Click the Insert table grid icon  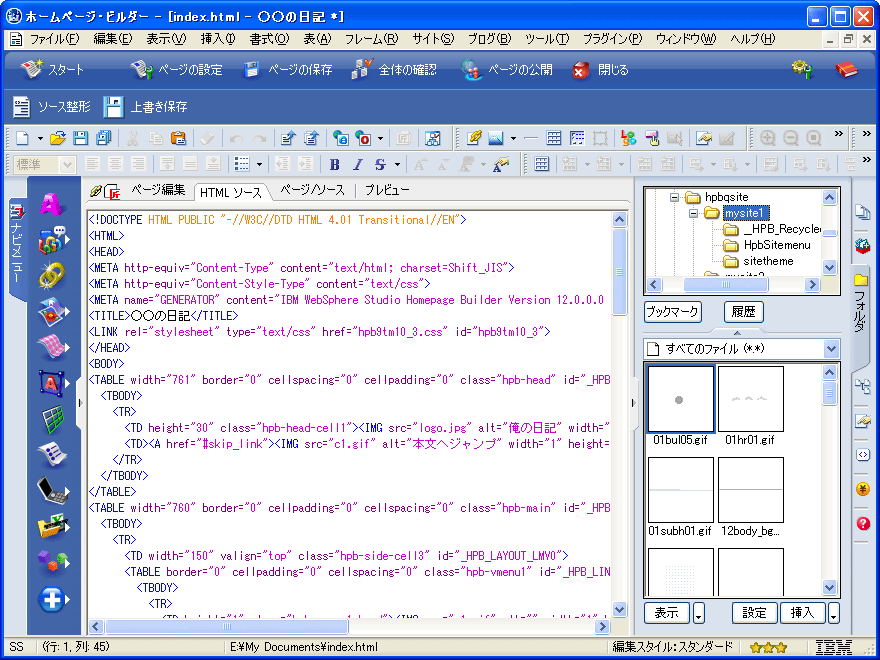pyautogui.click(x=553, y=138)
